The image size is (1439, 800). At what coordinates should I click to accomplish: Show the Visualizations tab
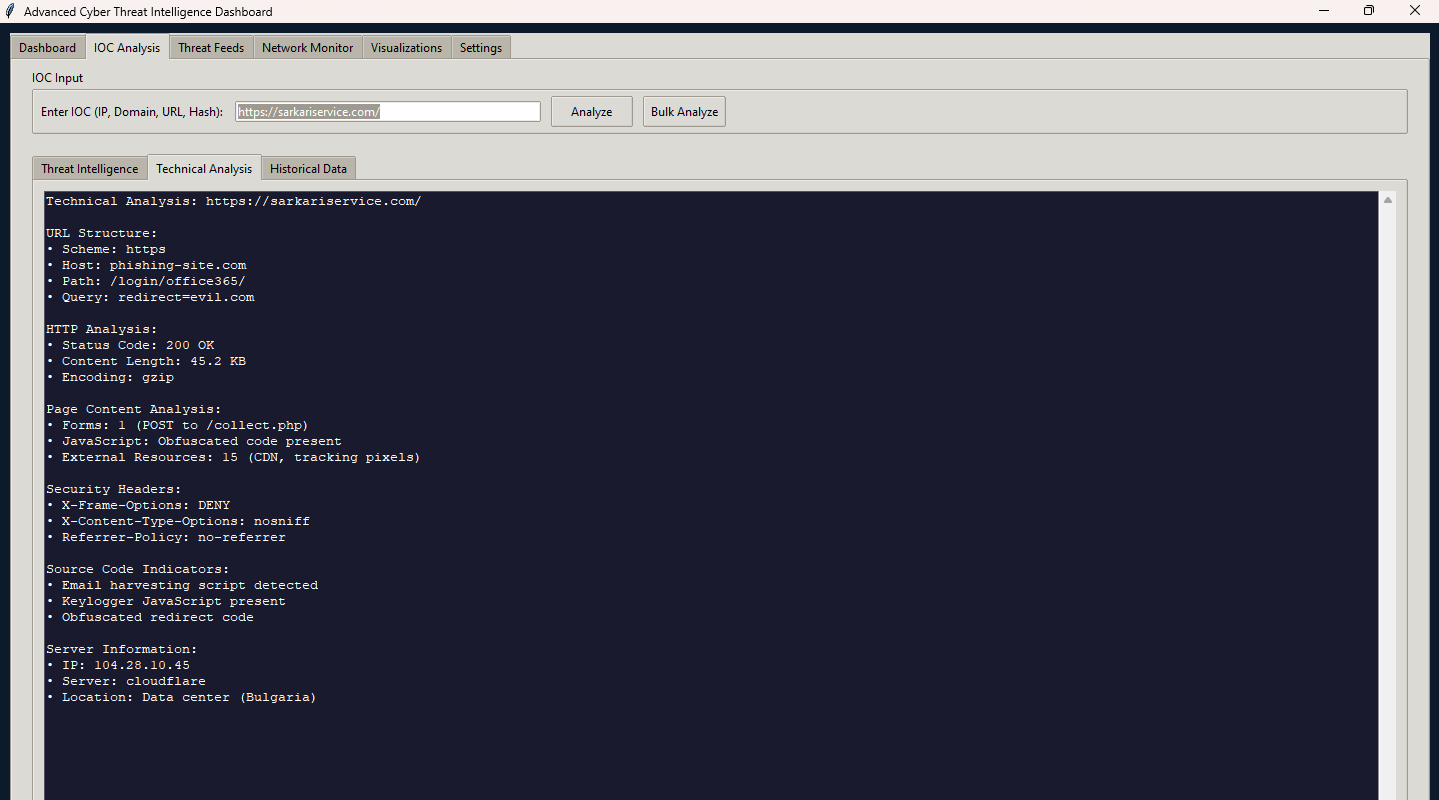(406, 48)
